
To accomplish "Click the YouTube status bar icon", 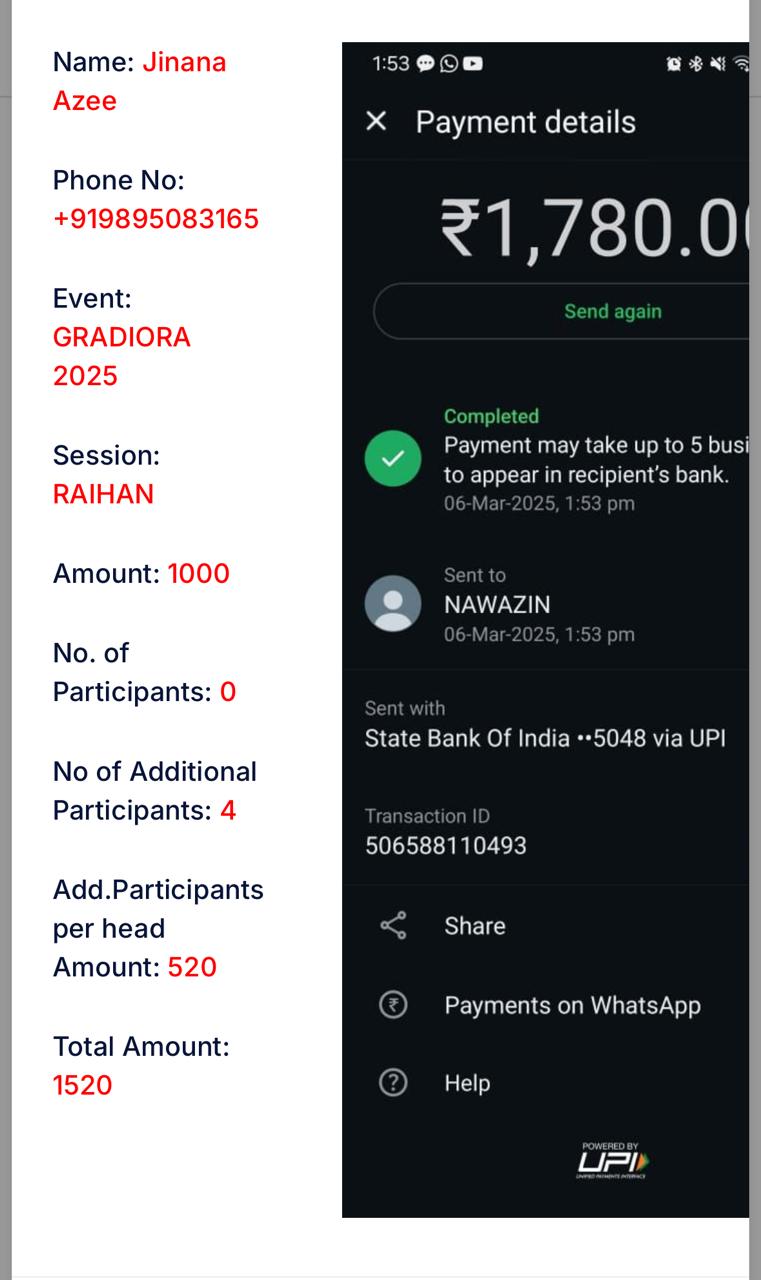I will point(473,64).
